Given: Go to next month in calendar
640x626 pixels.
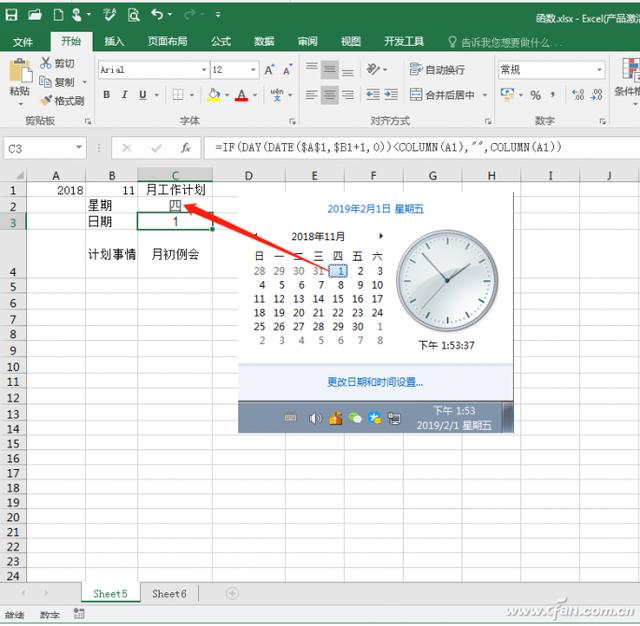Looking at the screenshot, I should [x=381, y=236].
